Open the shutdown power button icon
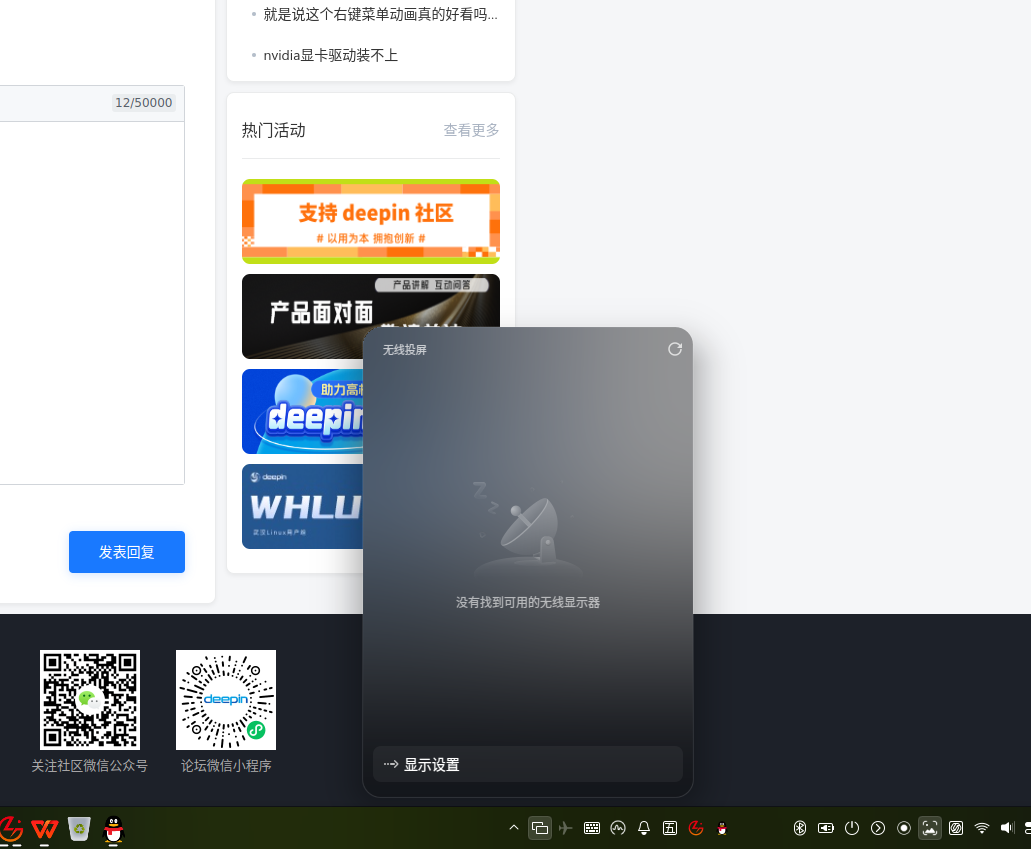The image size is (1031, 849). tap(852, 828)
